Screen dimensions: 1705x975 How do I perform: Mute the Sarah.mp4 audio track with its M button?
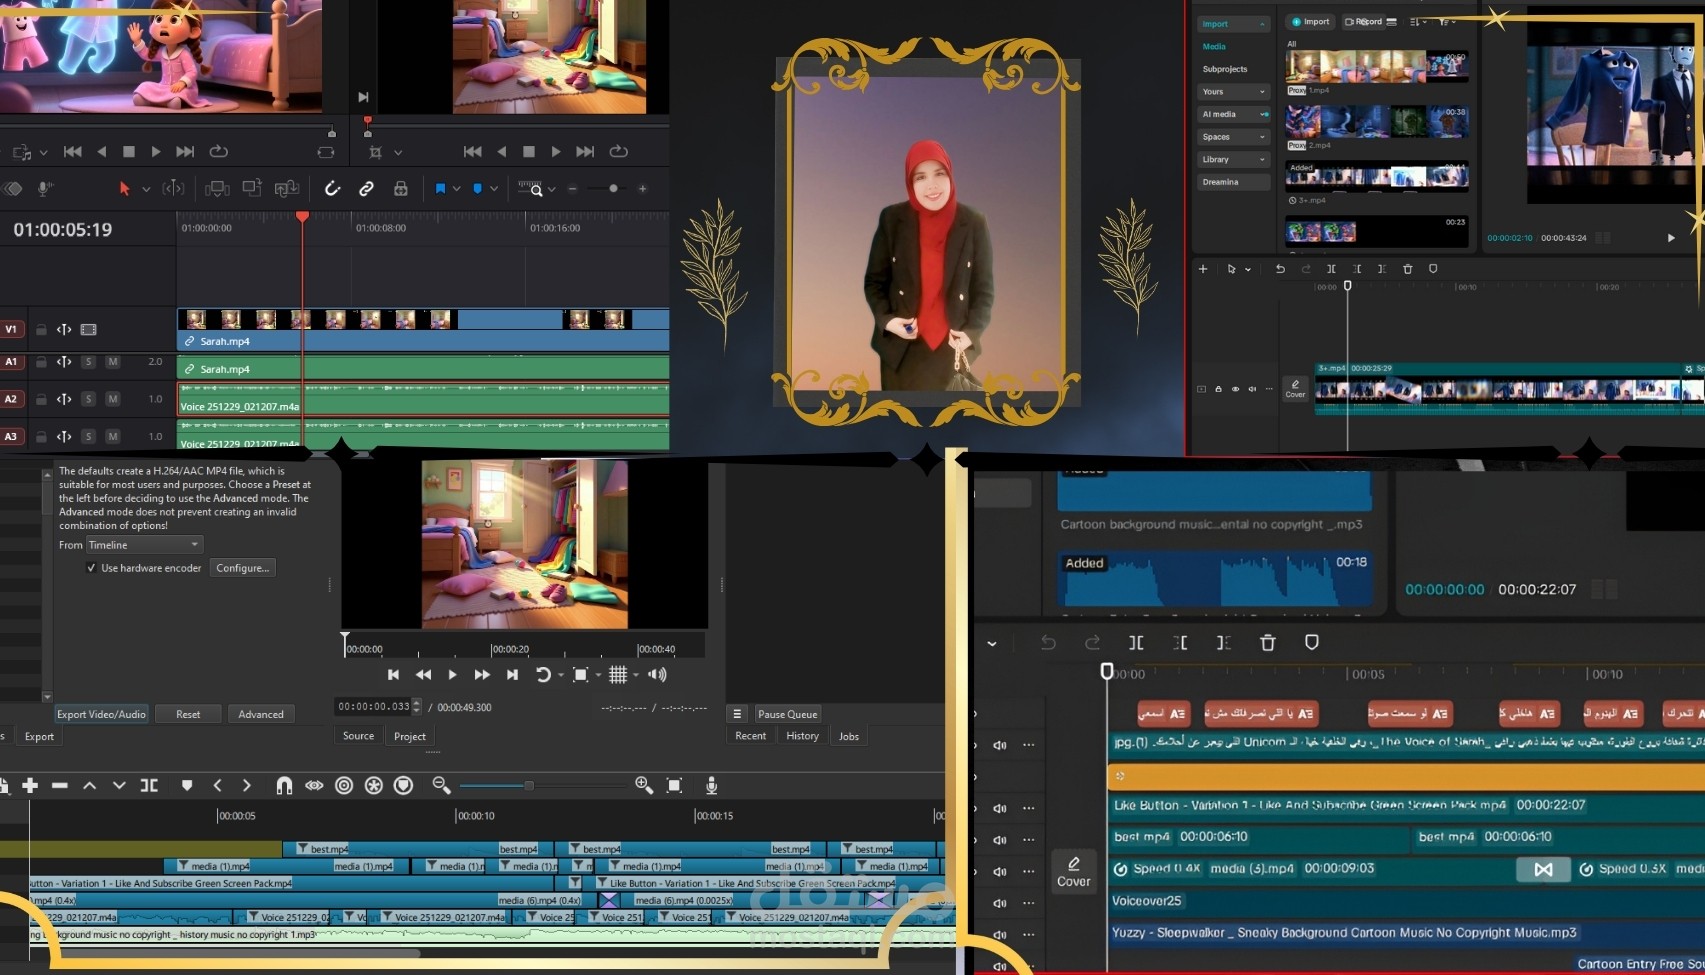click(114, 362)
